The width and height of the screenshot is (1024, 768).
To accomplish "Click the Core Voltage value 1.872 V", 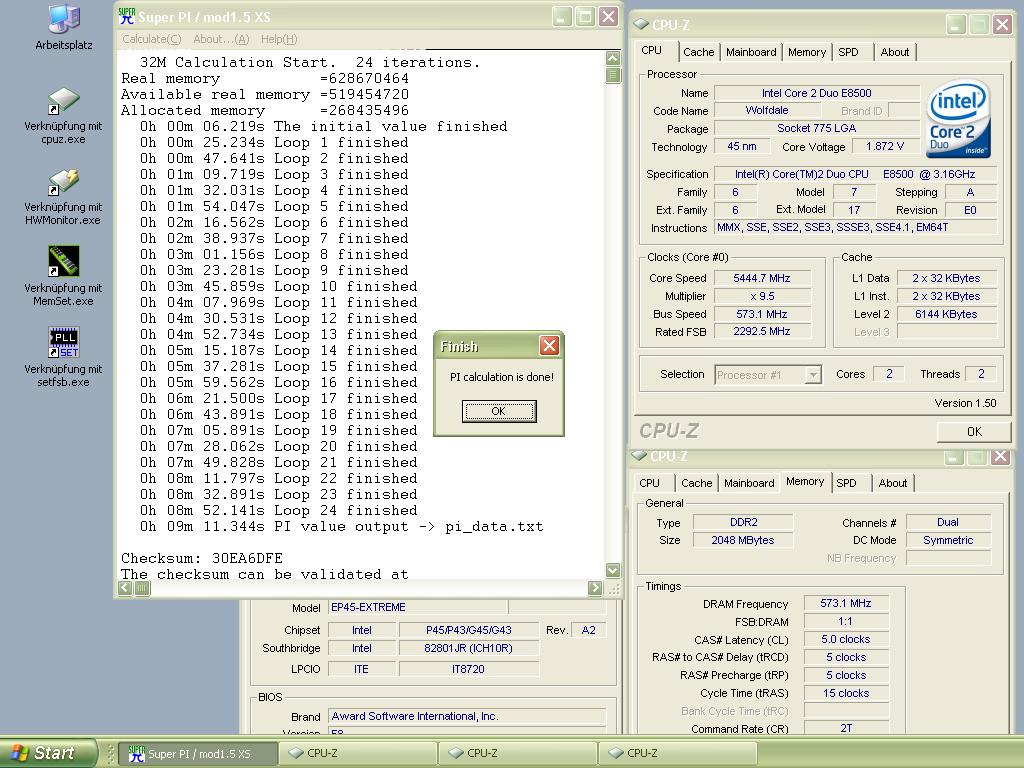I will (x=885, y=146).
